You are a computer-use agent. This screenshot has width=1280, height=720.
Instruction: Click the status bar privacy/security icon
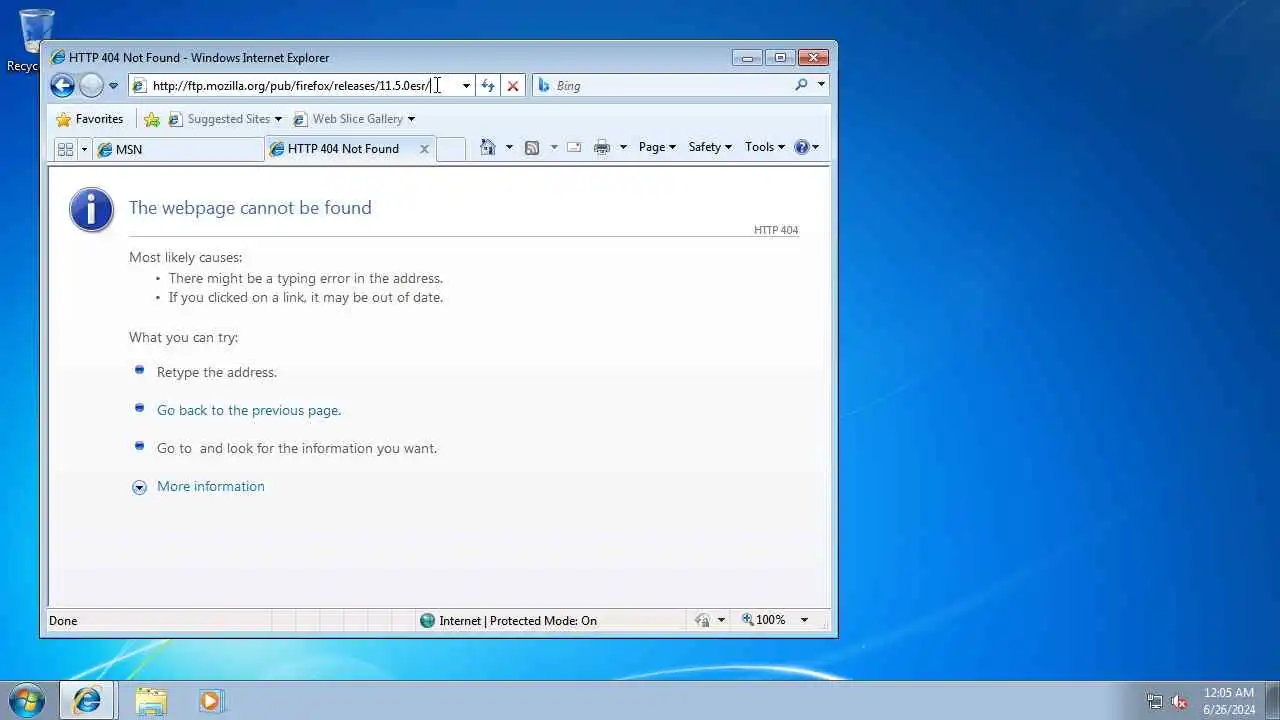coord(702,620)
